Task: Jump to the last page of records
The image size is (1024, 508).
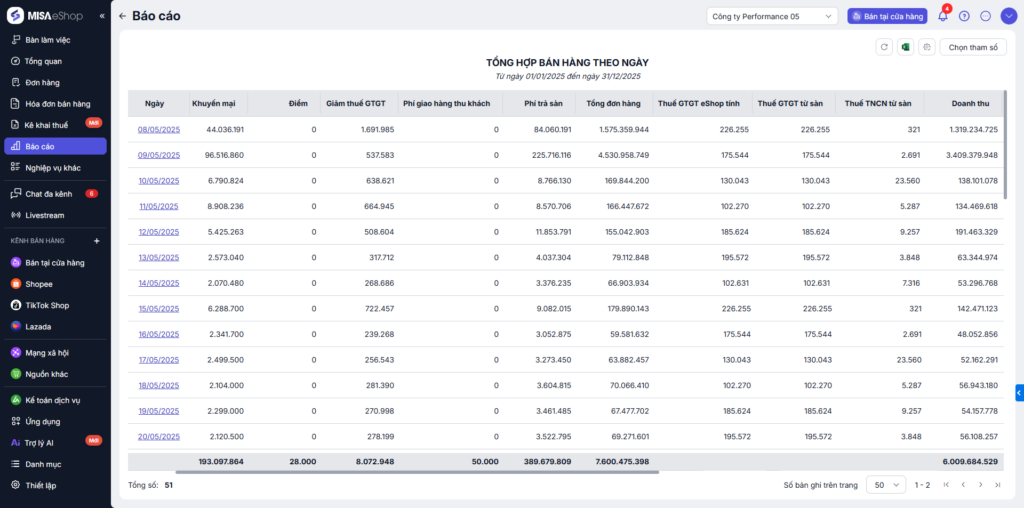Action: click(997, 484)
